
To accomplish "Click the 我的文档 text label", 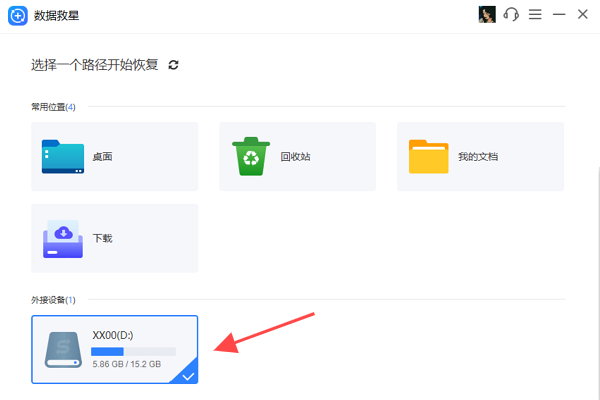I will coord(478,157).
